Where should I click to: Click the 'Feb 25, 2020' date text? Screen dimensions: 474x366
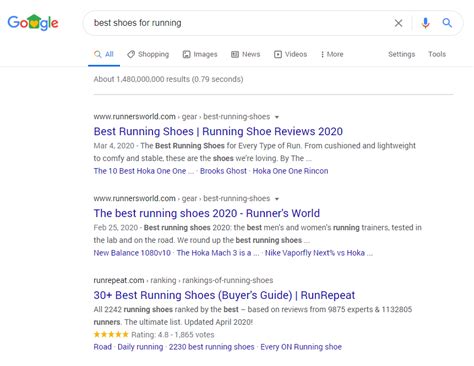(x=116, y=228)
